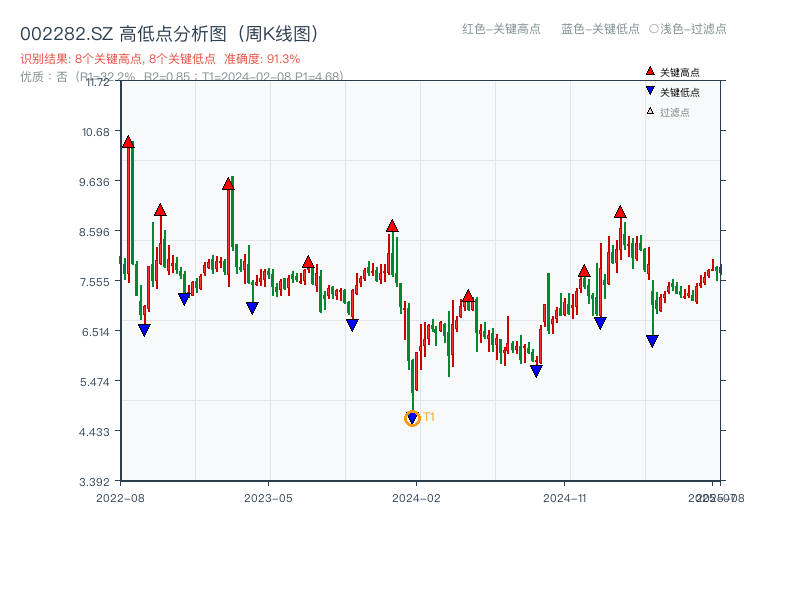Select the rightmost red key-high triangle marker
The width and height of the screenshot is (800, 600).
click(x=620, y=212)
